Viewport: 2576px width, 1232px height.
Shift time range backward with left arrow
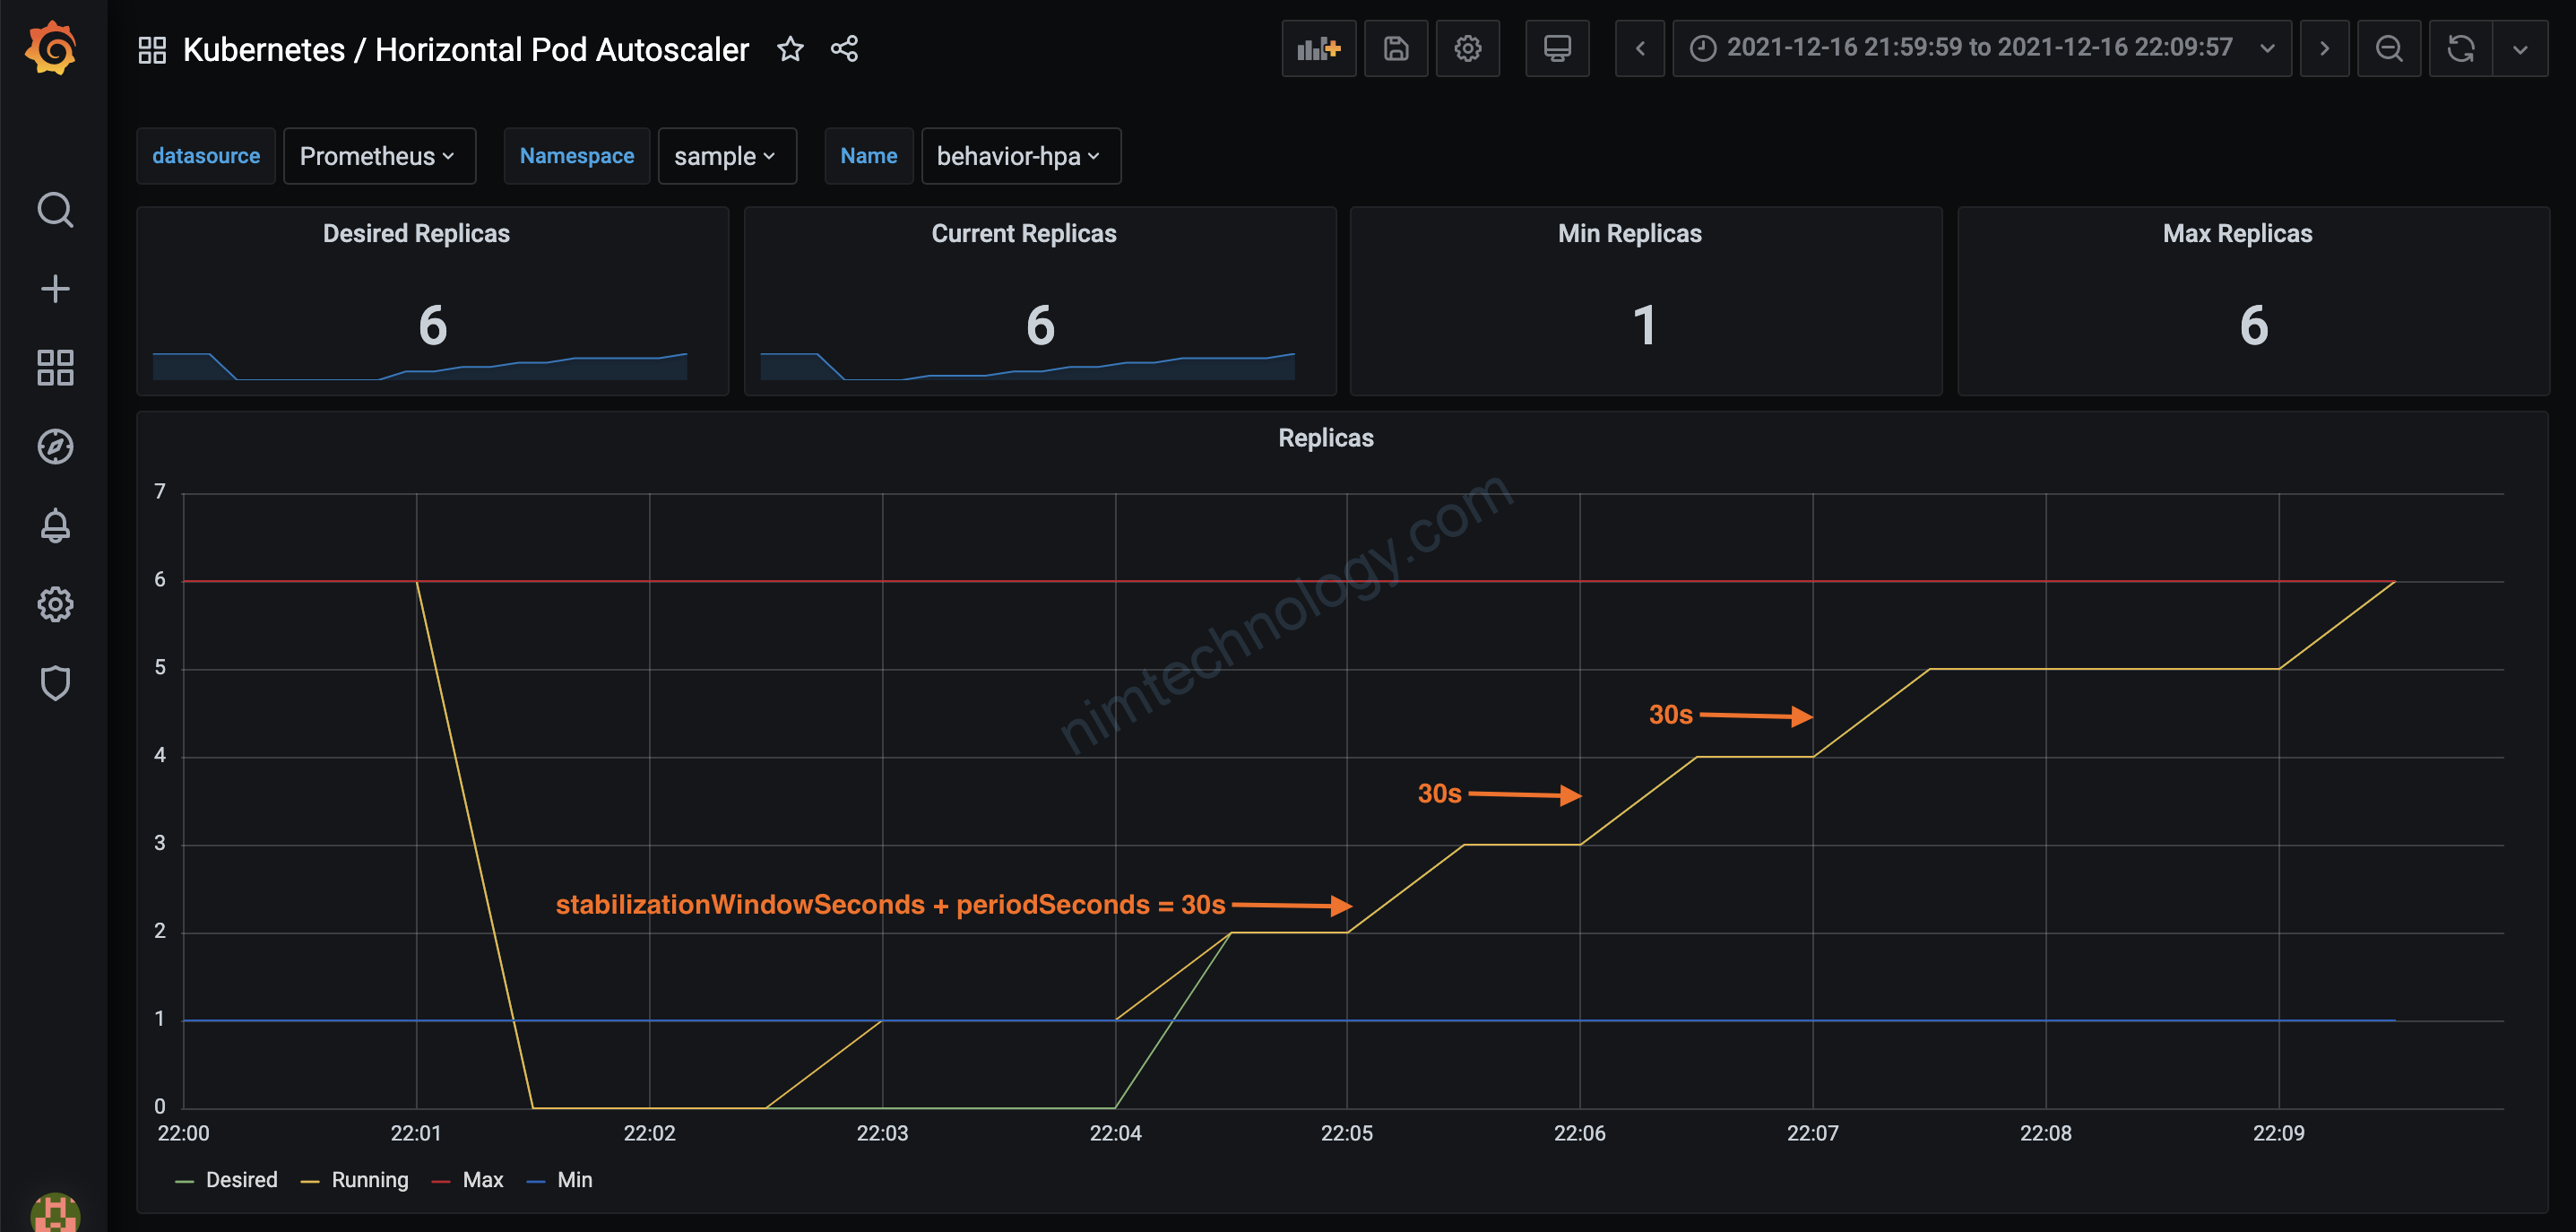1639,48
